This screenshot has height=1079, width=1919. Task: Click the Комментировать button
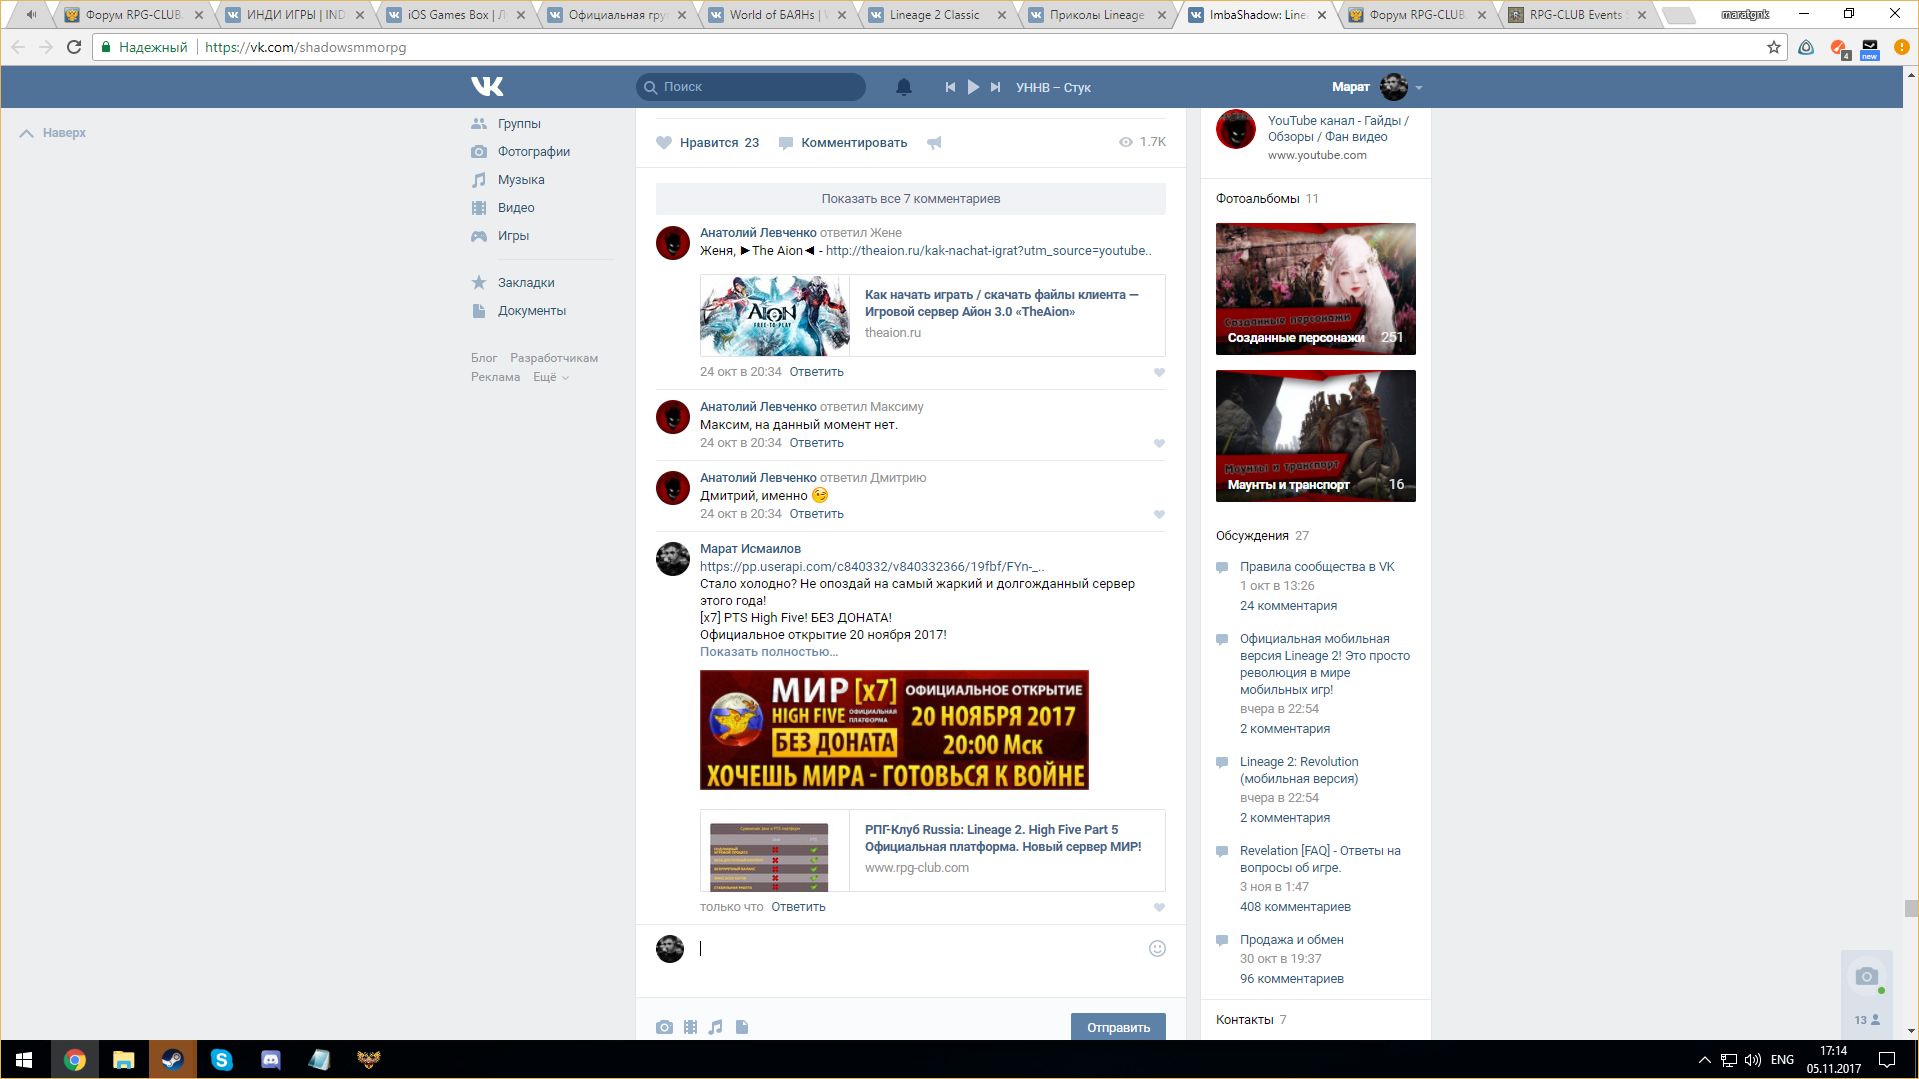[843, 143]
